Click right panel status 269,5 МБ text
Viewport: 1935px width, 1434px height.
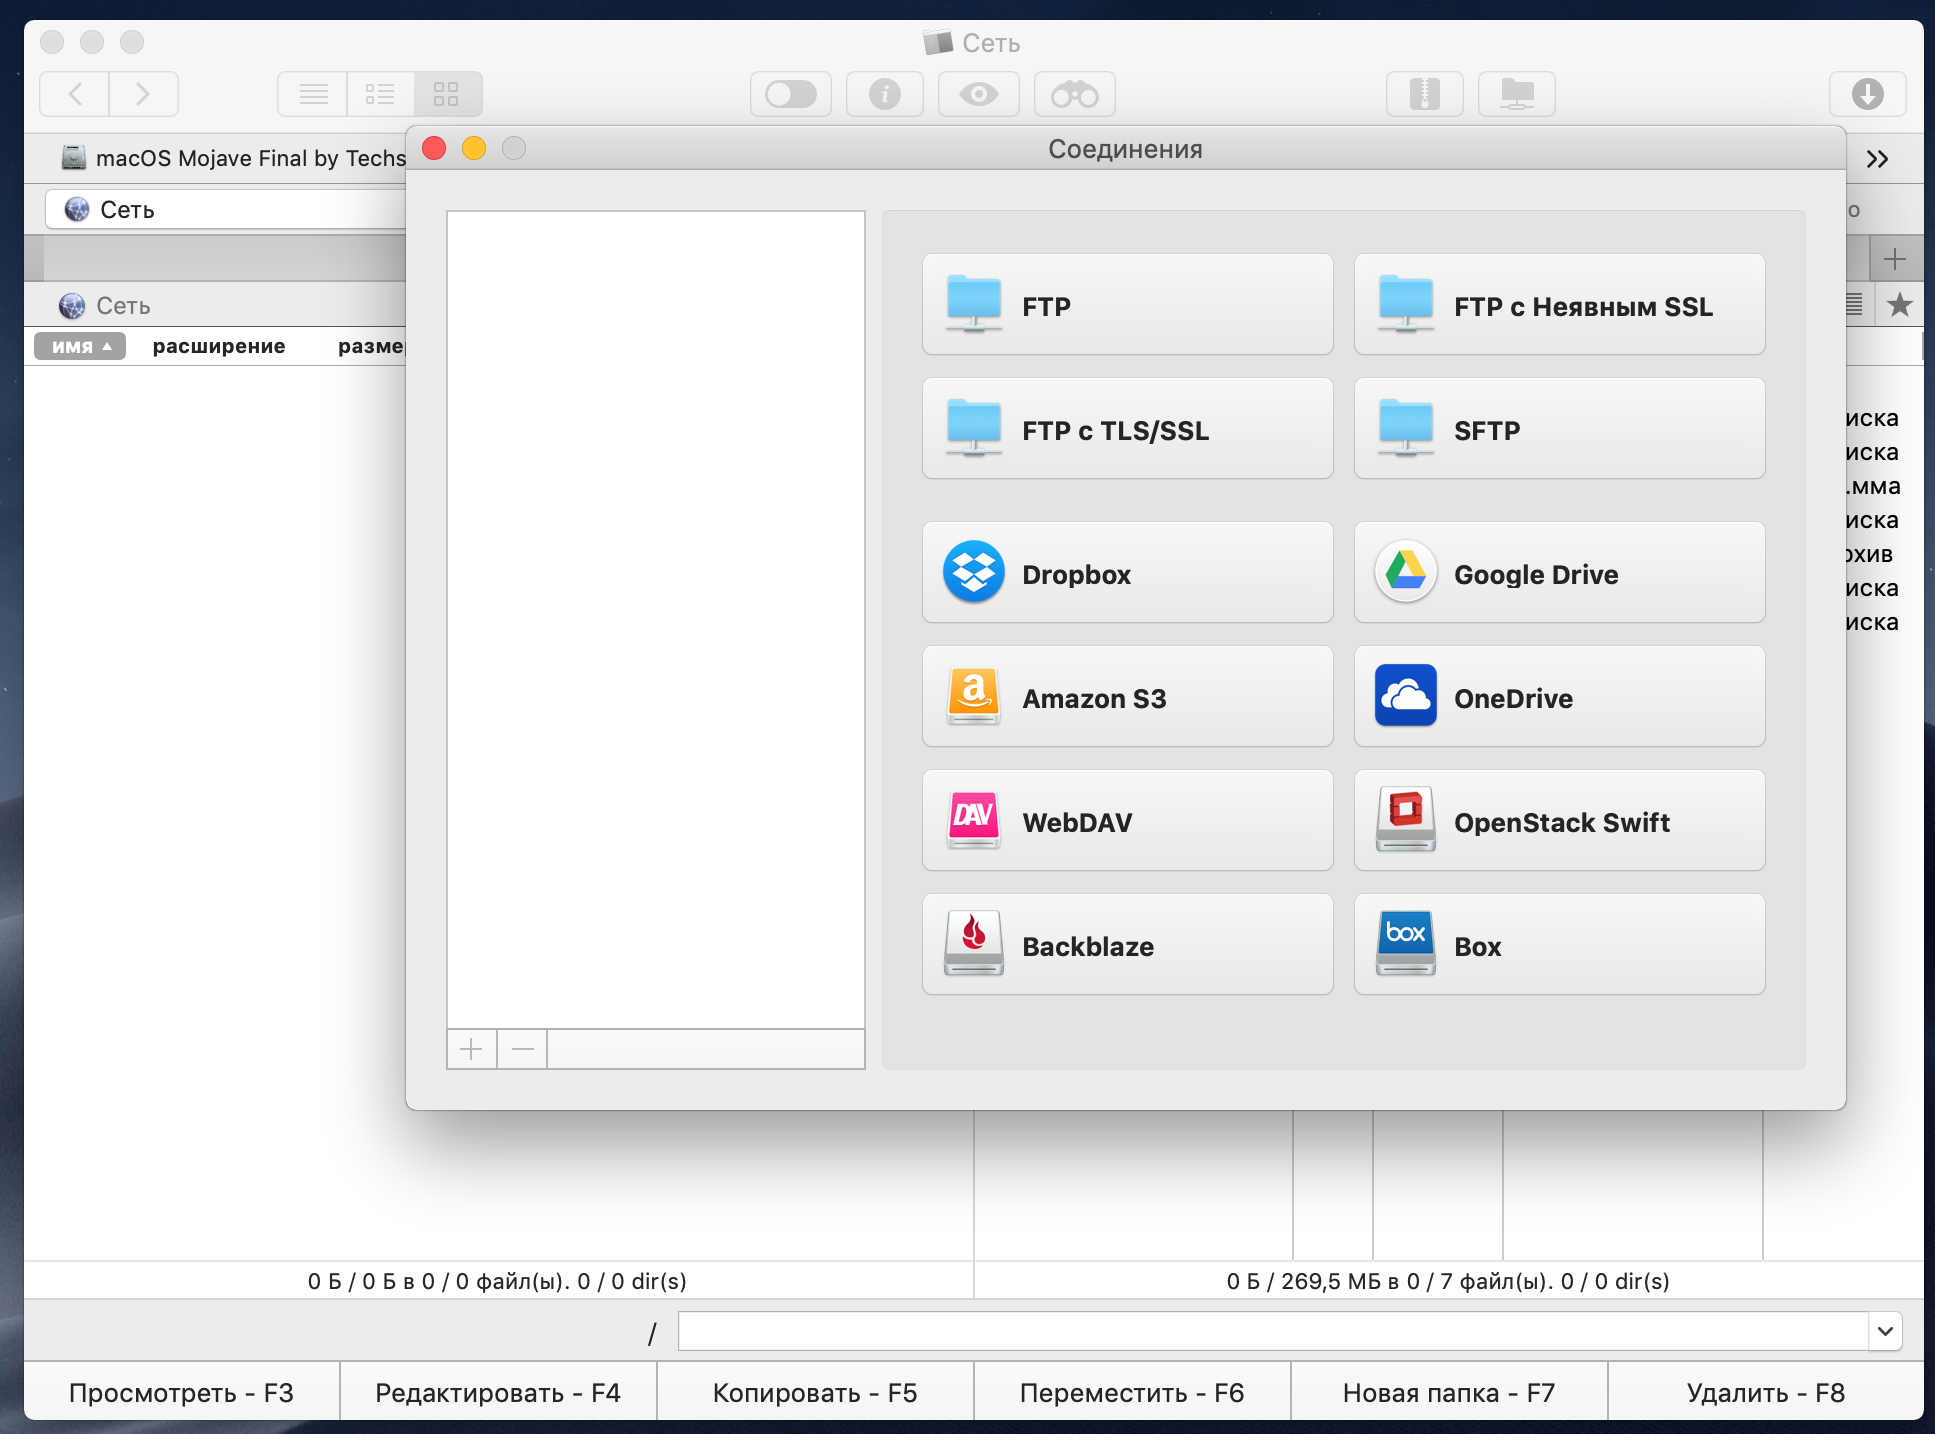coord(1448,1281)
